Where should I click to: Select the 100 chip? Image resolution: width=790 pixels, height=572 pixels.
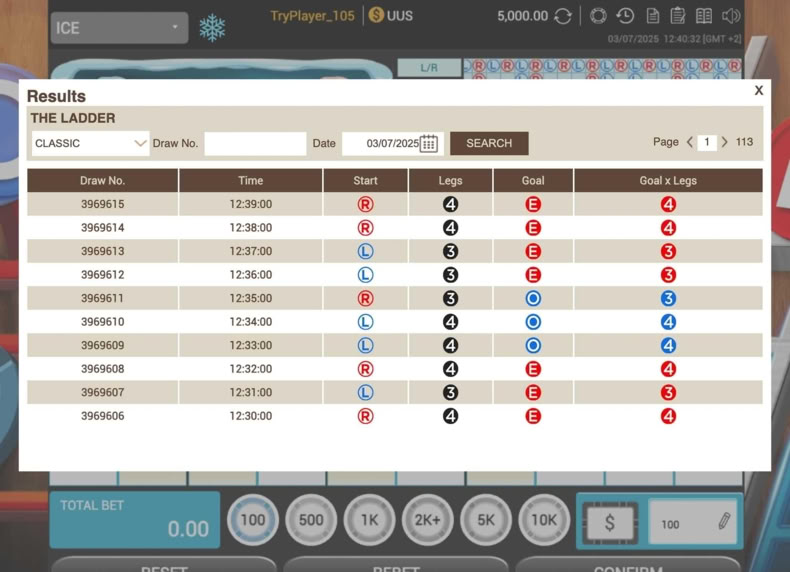pos(252,520)
